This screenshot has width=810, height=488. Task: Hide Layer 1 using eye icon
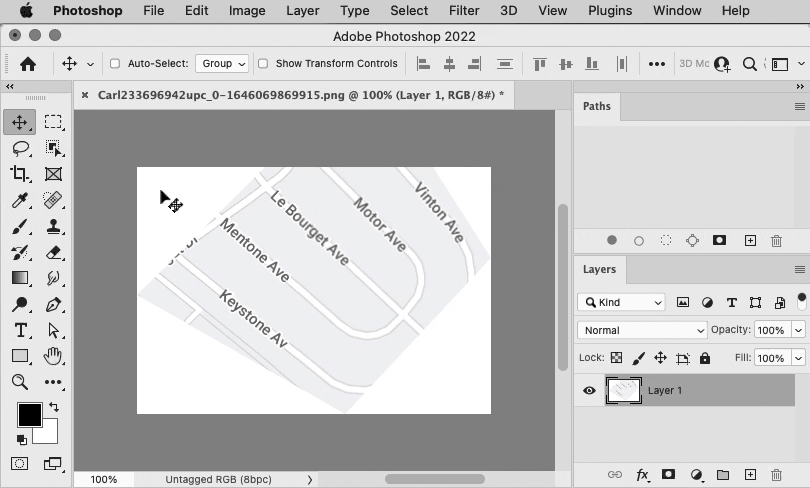[589, 390]
